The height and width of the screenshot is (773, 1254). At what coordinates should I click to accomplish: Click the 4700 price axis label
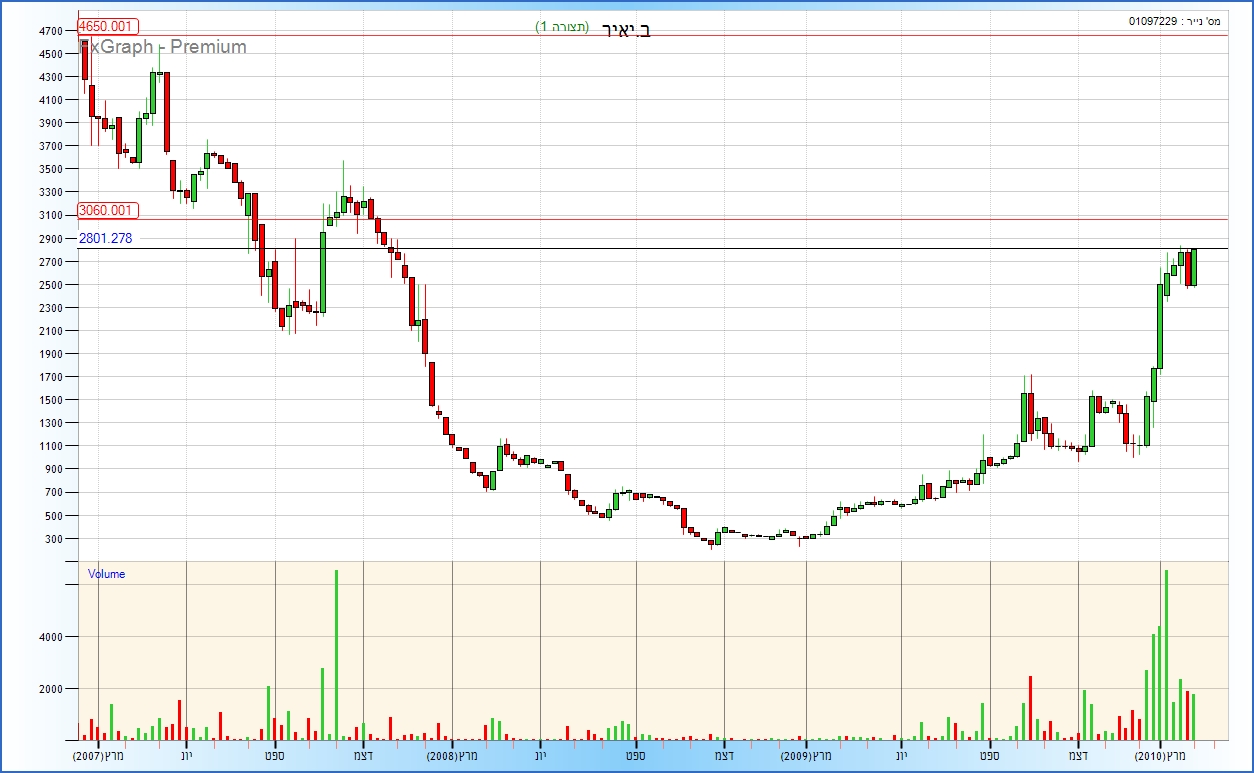51,31
